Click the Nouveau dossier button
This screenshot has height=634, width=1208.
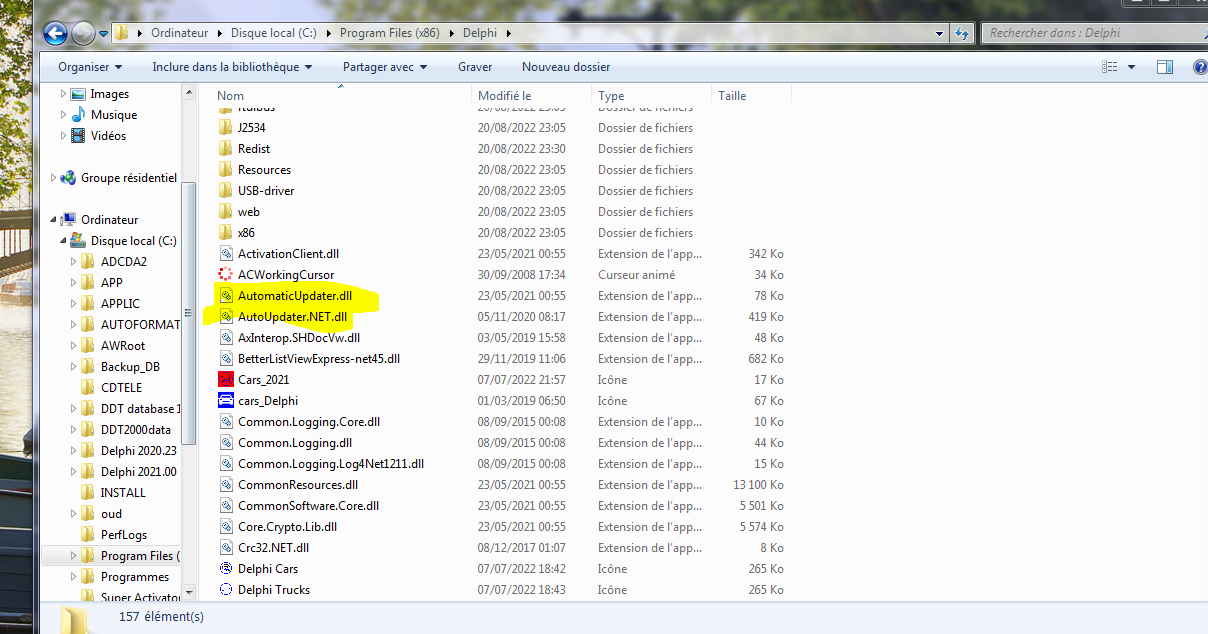(x=566, y=67)
